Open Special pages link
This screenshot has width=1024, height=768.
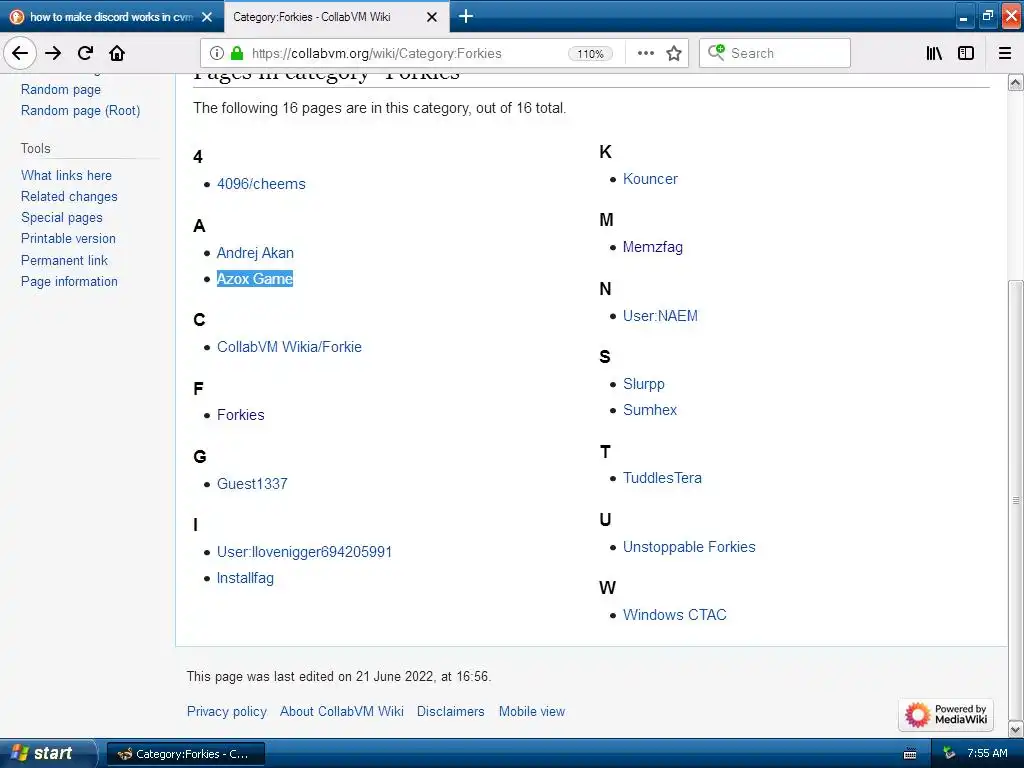tap(61, 217)
